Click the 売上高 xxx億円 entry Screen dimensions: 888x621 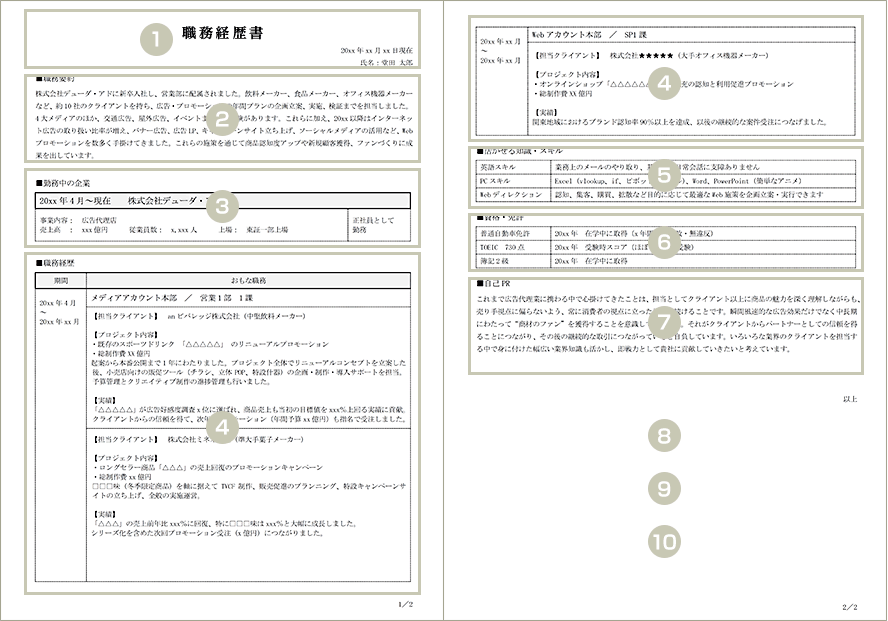click(74, 230)
